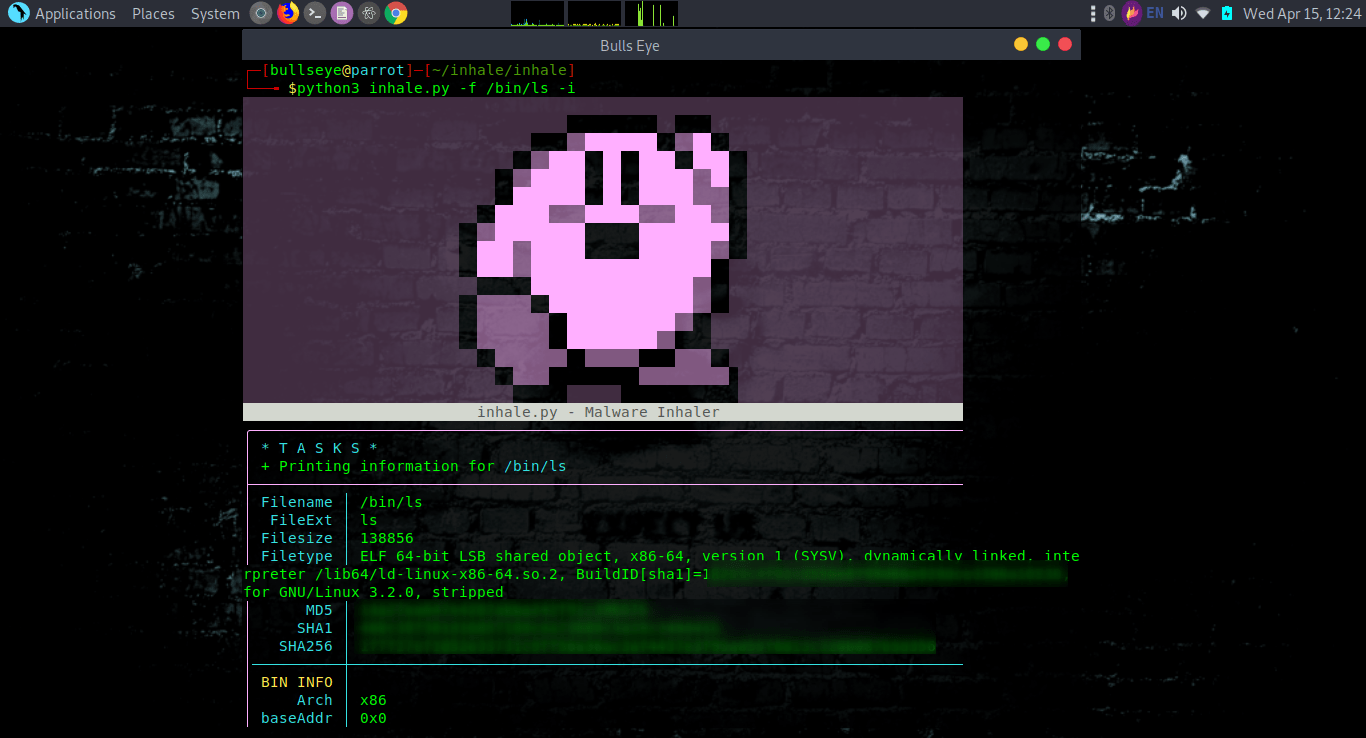This screenshot has width=1366, height=738.
Task: Launch Firefox from the top panel
Action: pyautogui.click(x=288, y=13)
